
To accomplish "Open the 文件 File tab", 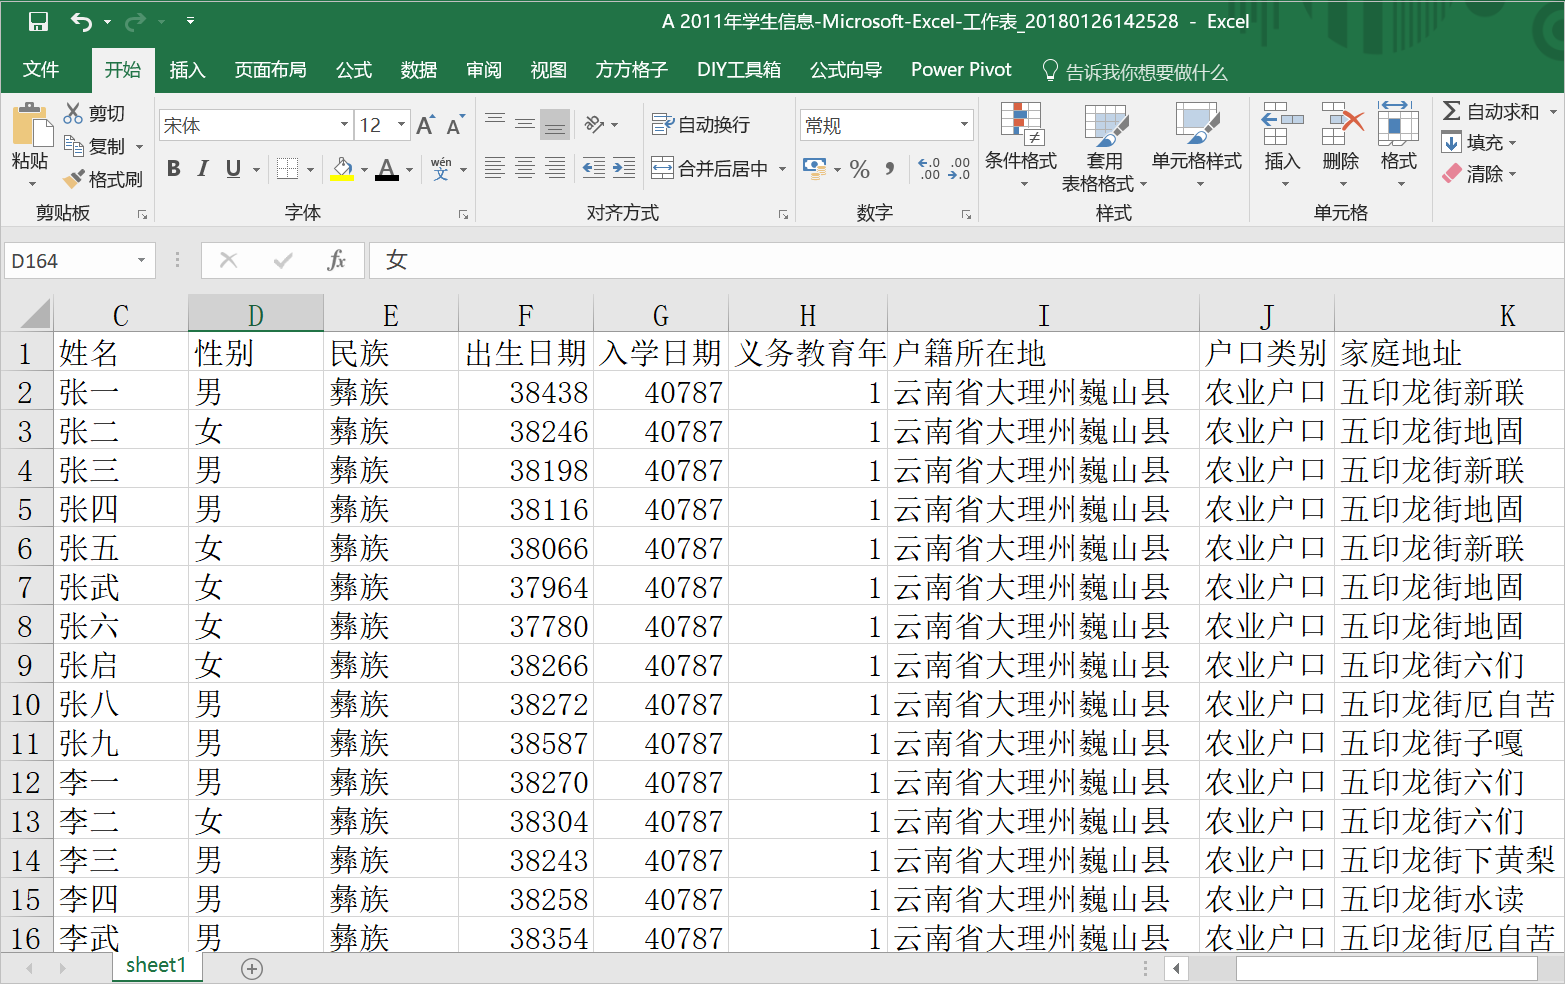I will (x=41, y=69).
